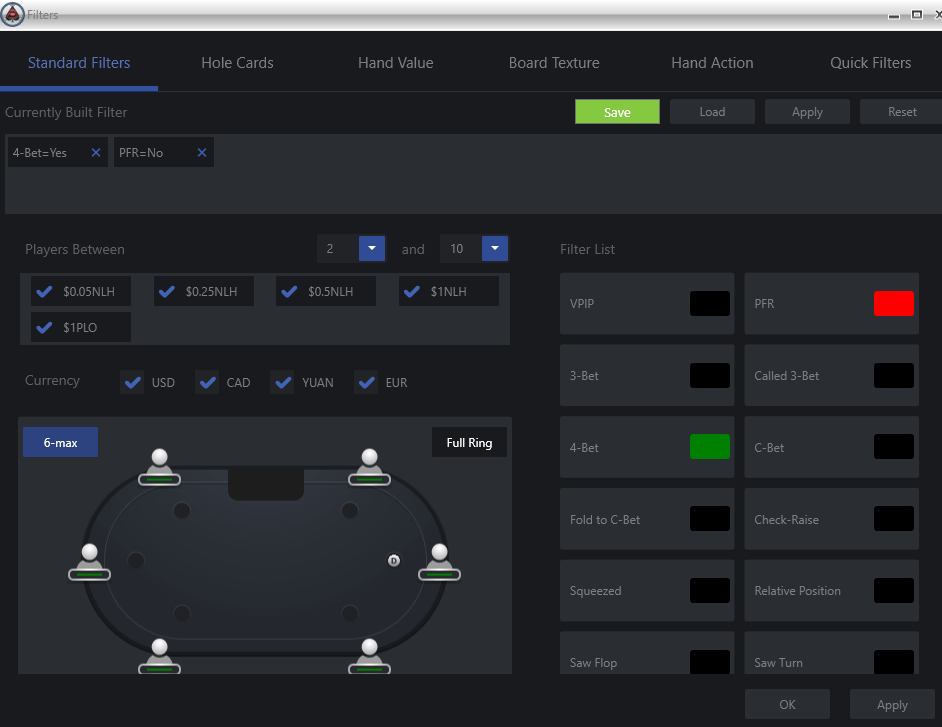Click the C-Bet filter swatch
942x727 pixels.
coord(894,447)
